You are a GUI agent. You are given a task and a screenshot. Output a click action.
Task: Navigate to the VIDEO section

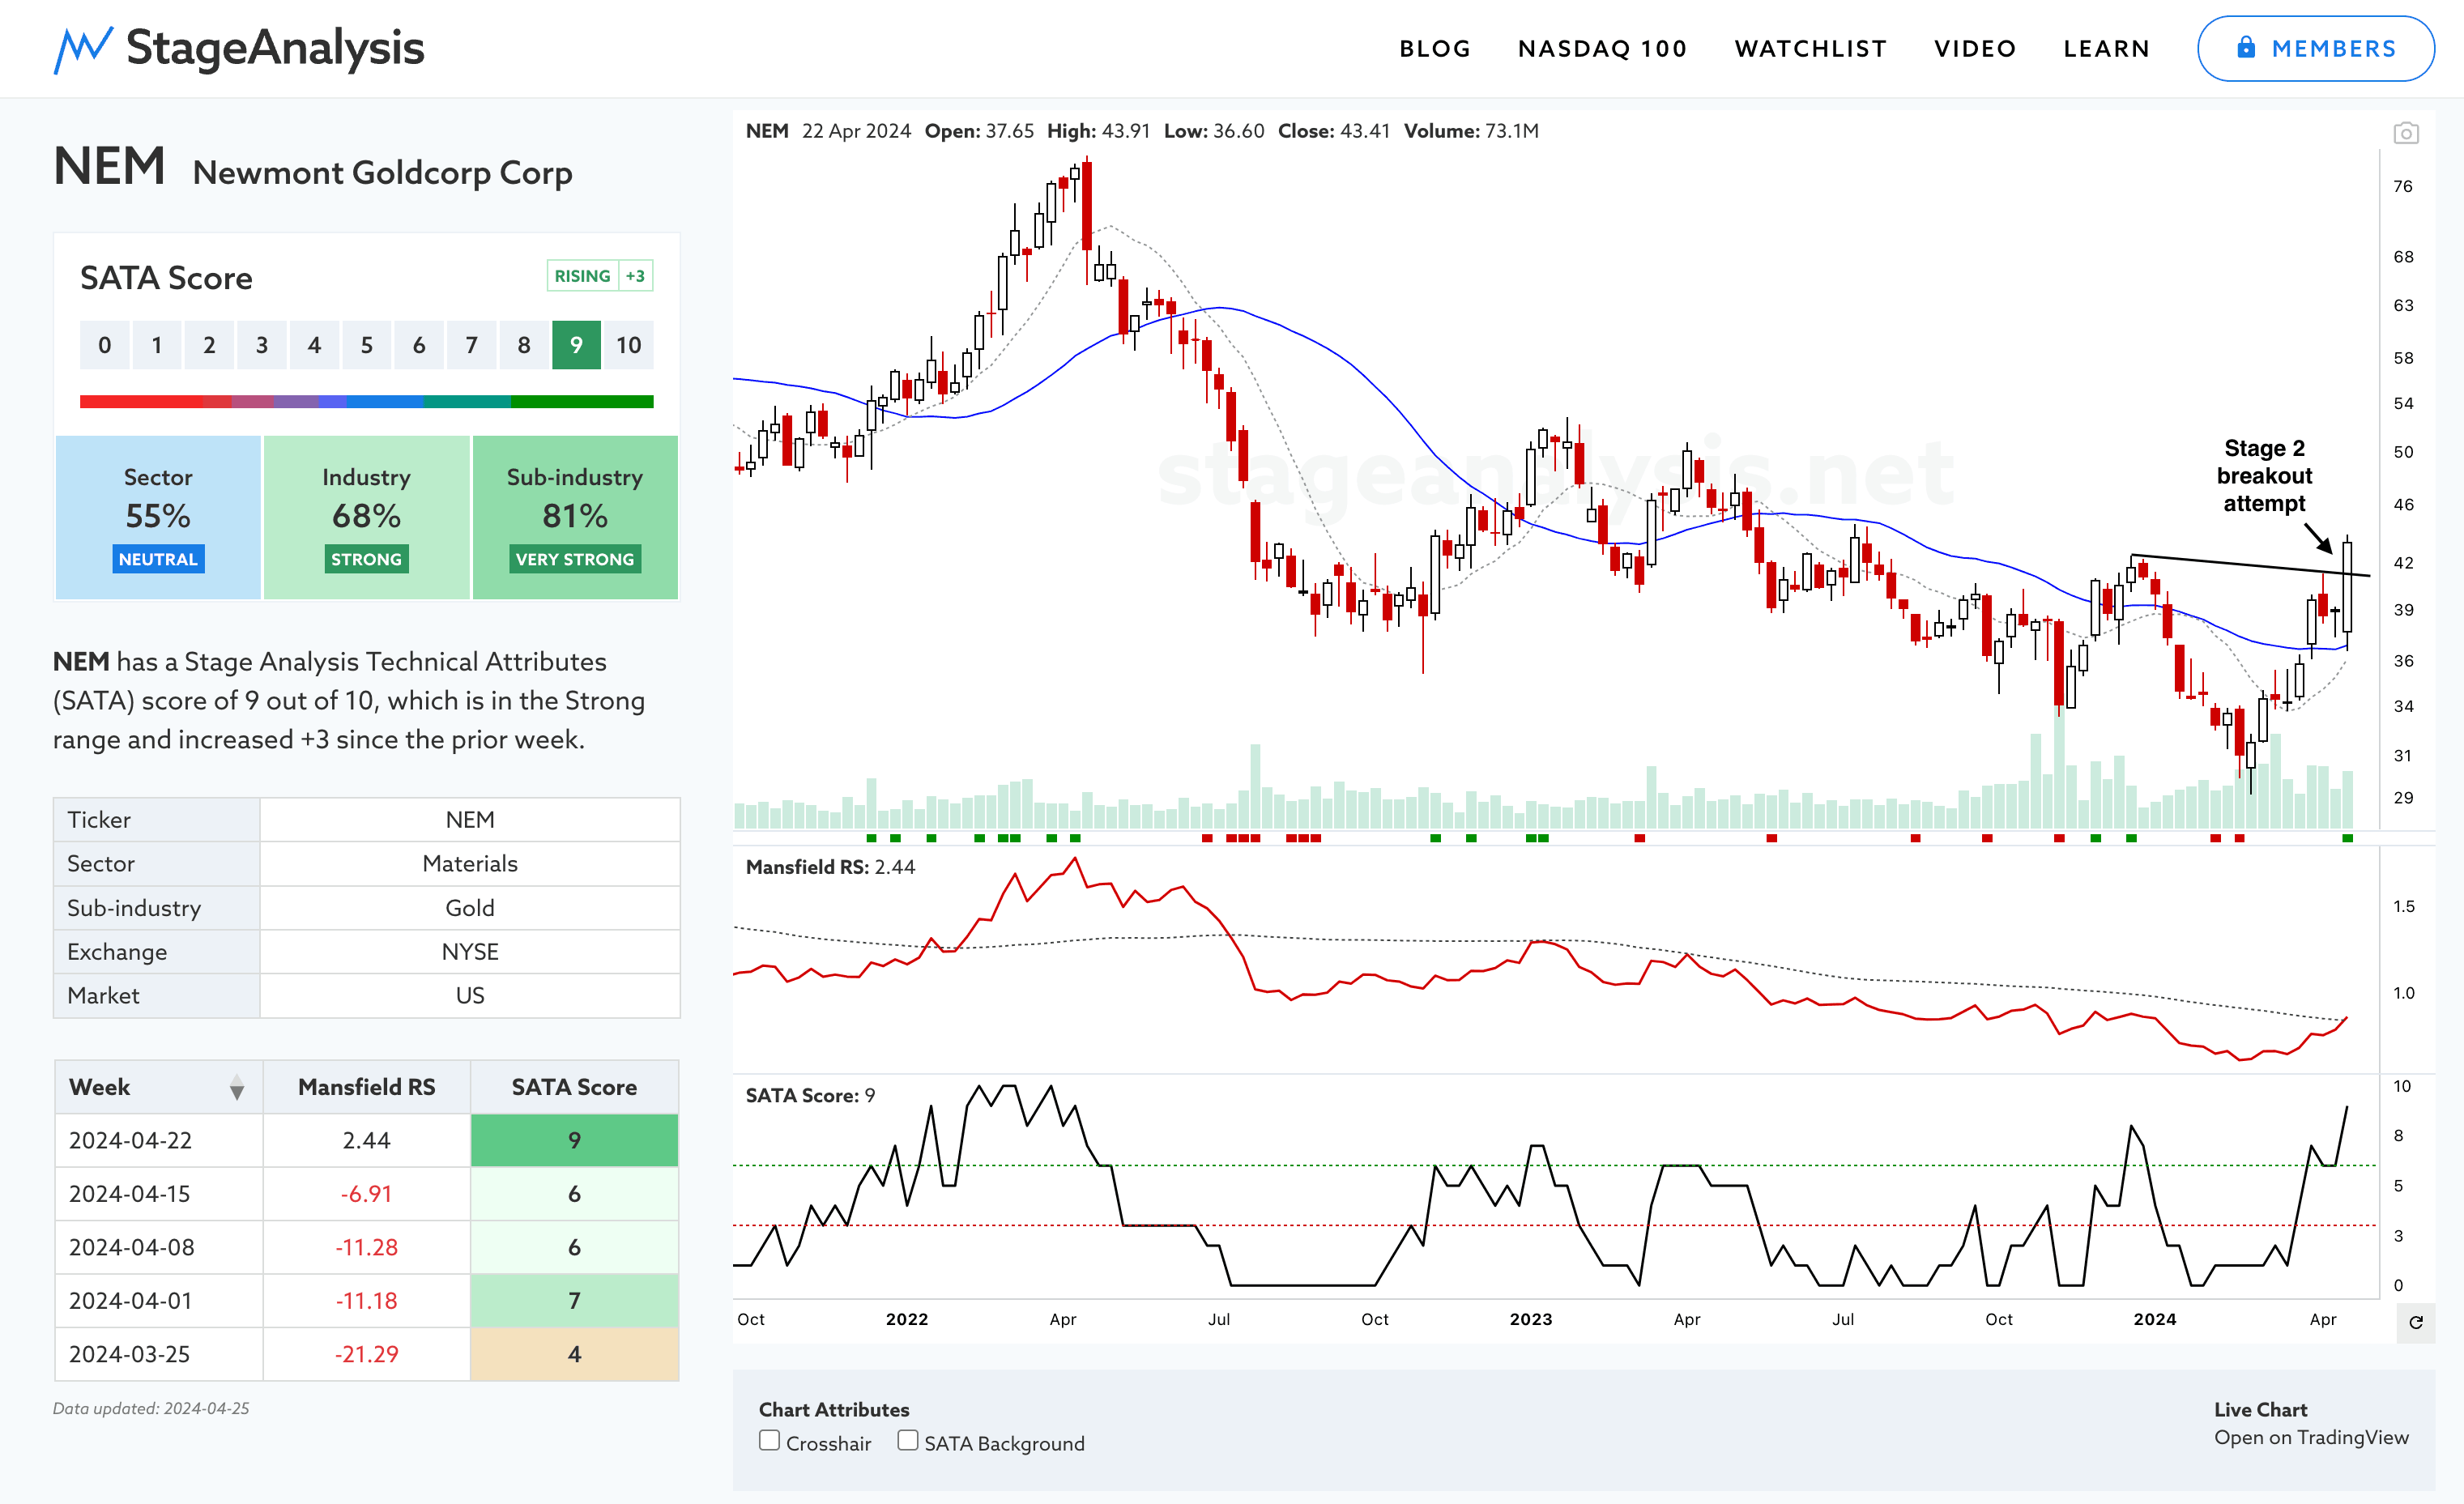[1975, 49]
